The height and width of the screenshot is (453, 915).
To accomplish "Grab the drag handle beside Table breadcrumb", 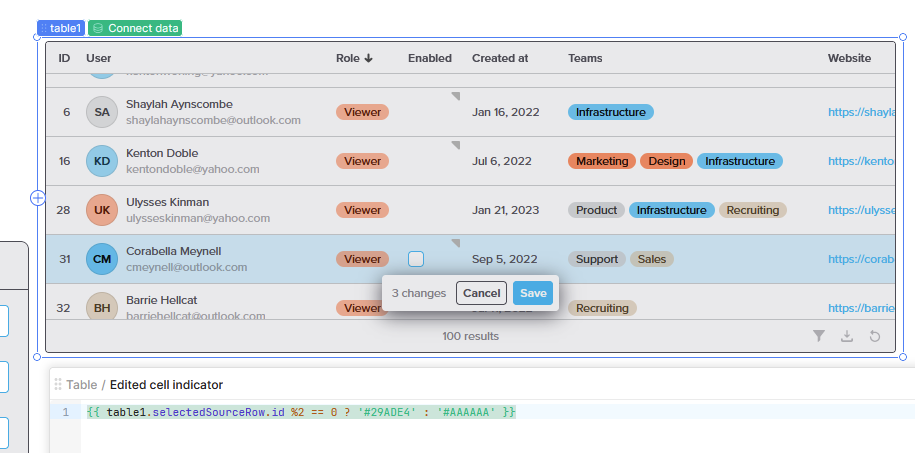I will tap(58, 385).
